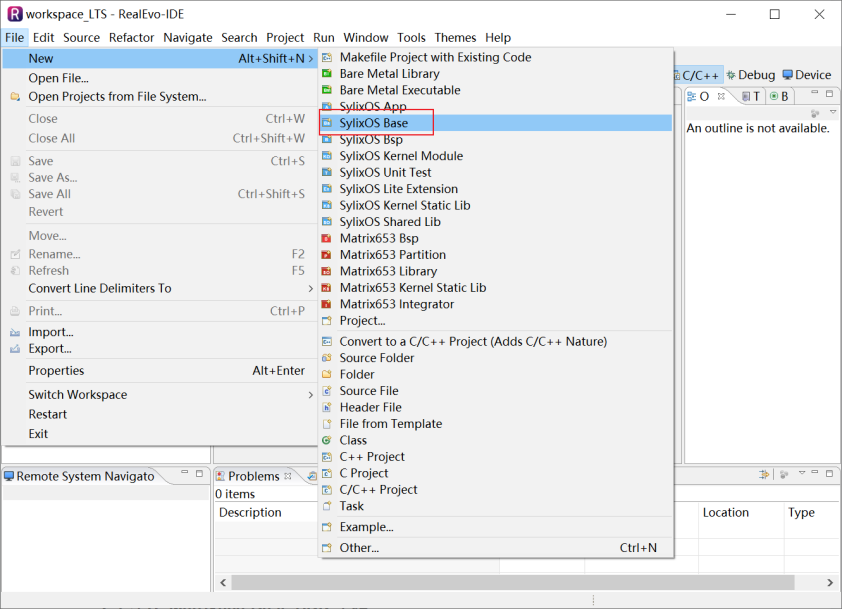Screen dimensions: 842x609
Task: Switch to the Debug perspective
Action: point(751,75)
